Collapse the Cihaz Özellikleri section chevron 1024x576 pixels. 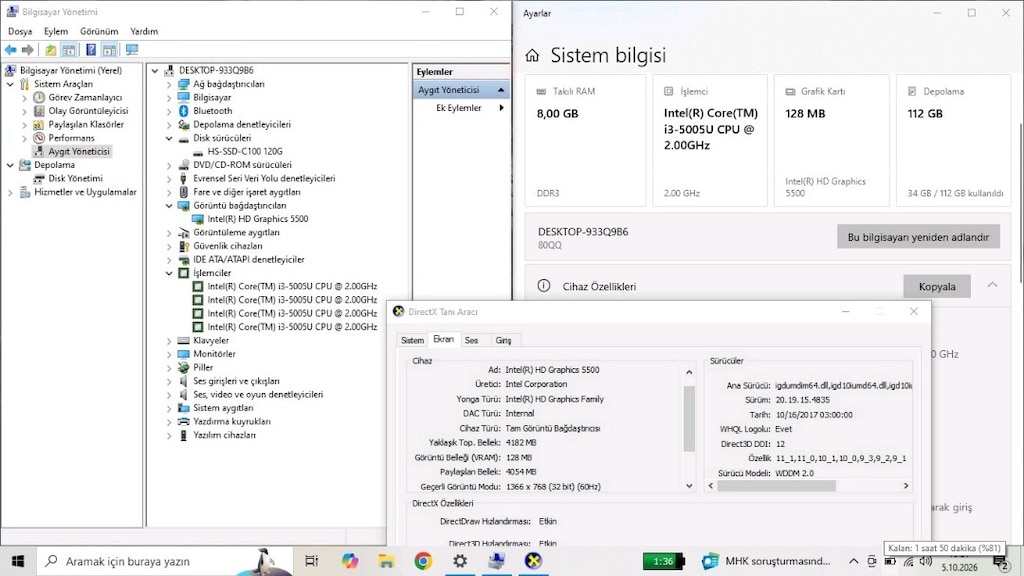[992, 285]
